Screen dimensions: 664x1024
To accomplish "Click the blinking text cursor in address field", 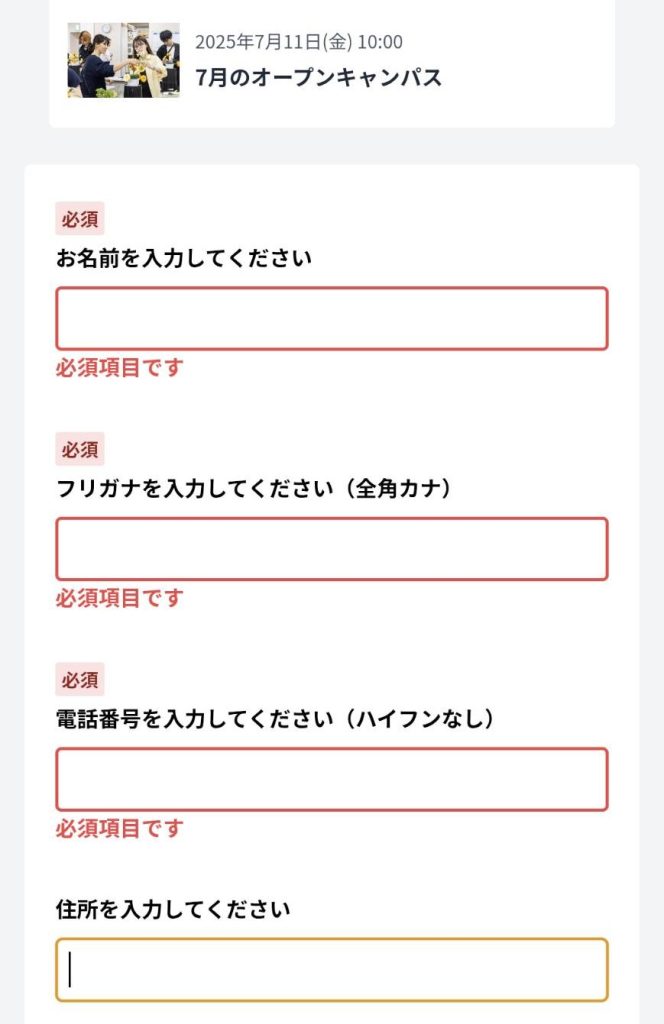I will click(x=70, y=970).
